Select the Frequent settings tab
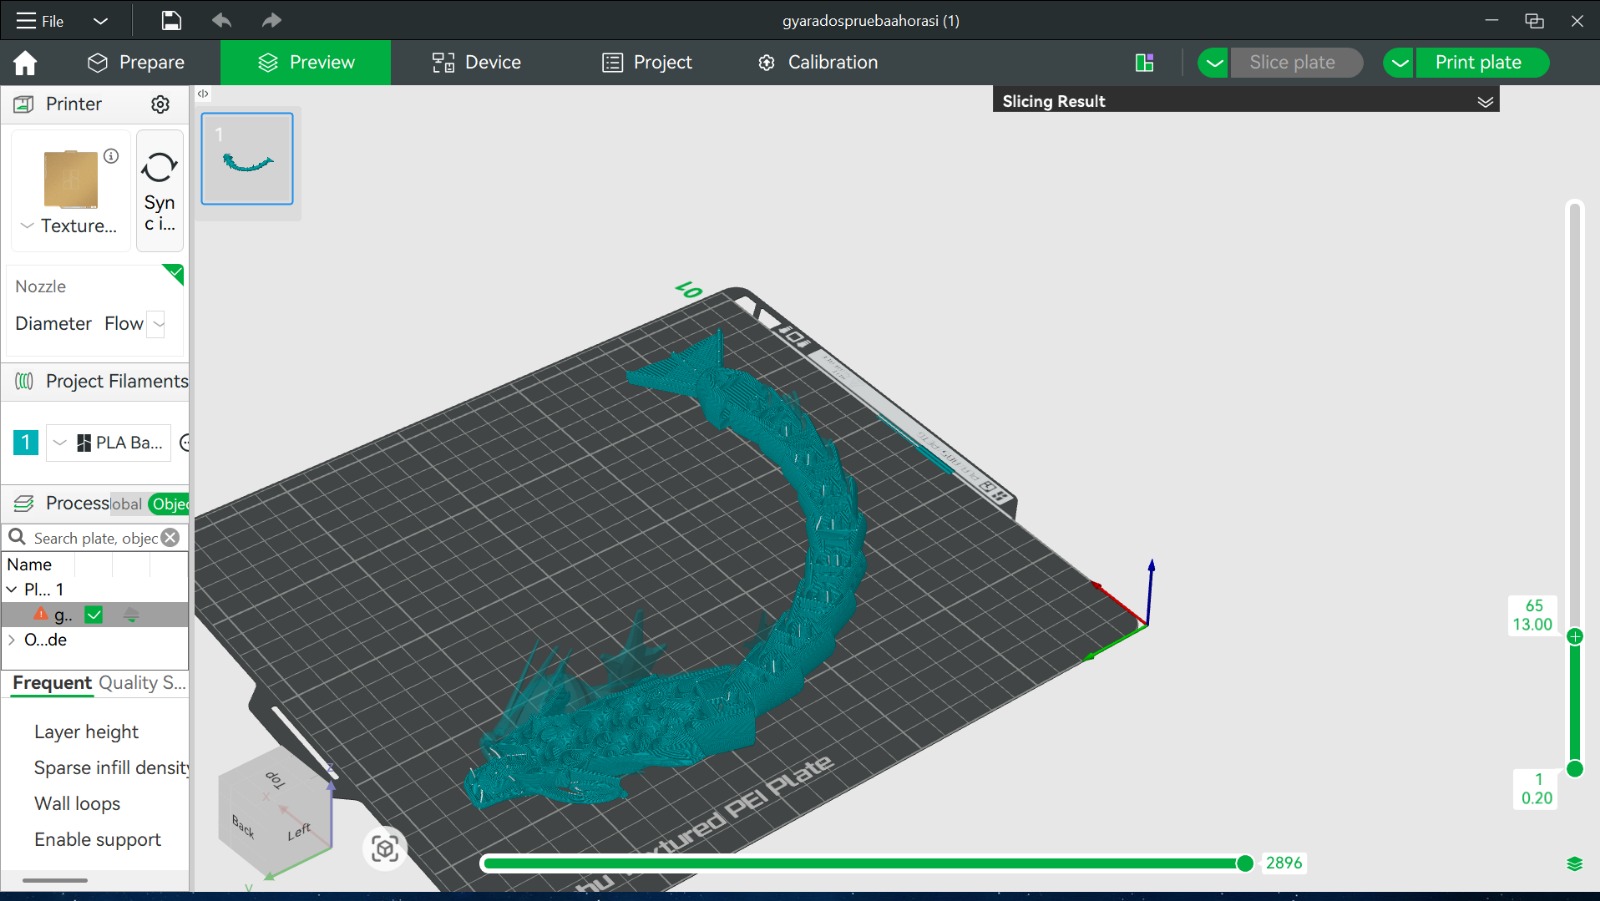 click(x=52, y=683)
